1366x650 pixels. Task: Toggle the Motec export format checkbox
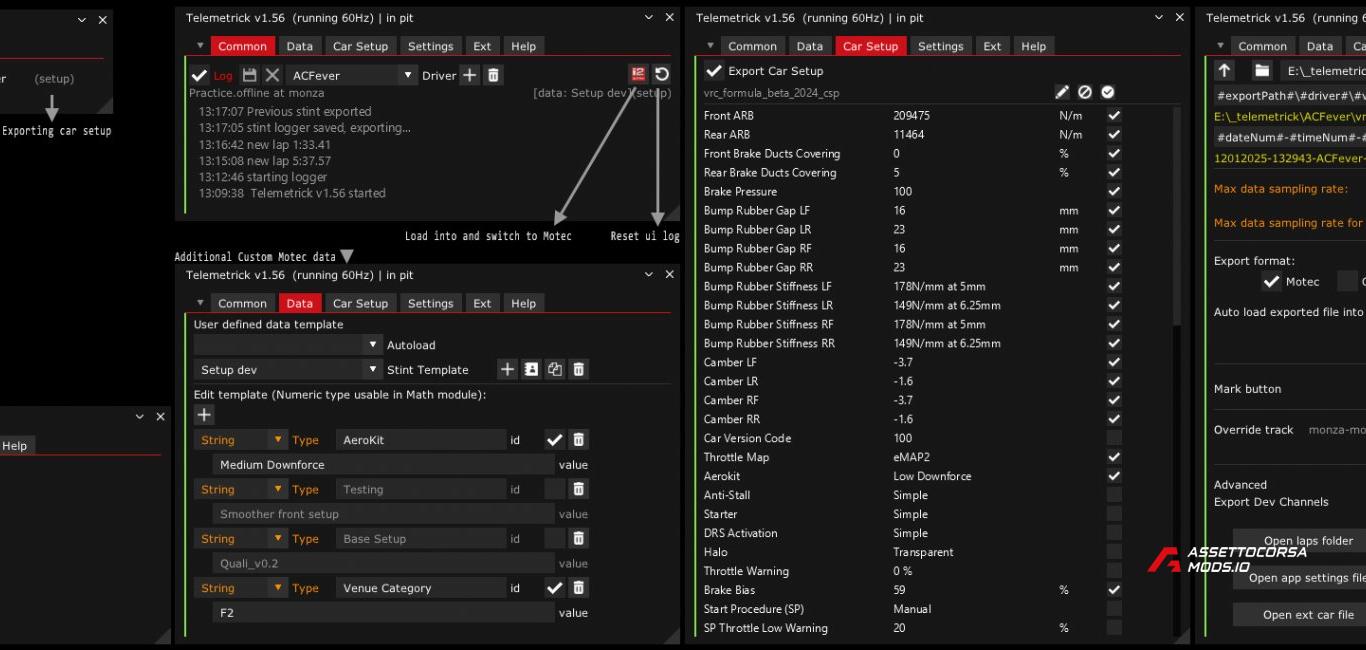pyautogui.click(x=1271, y=281)
